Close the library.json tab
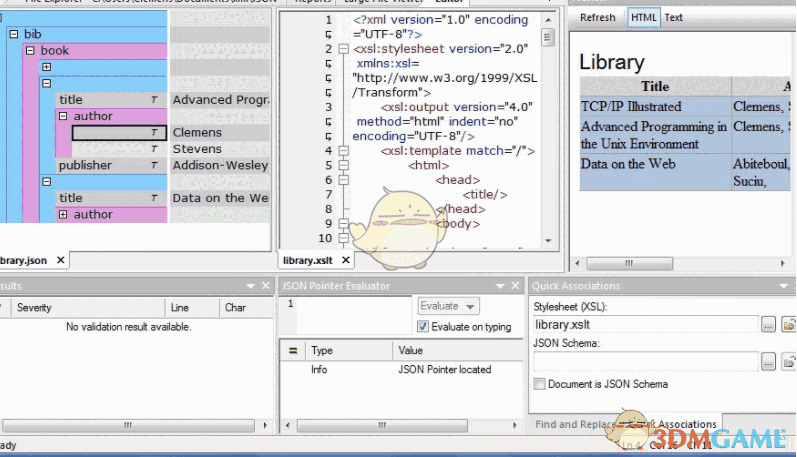This screenshot has height=457, width=797. coord(60,260)
